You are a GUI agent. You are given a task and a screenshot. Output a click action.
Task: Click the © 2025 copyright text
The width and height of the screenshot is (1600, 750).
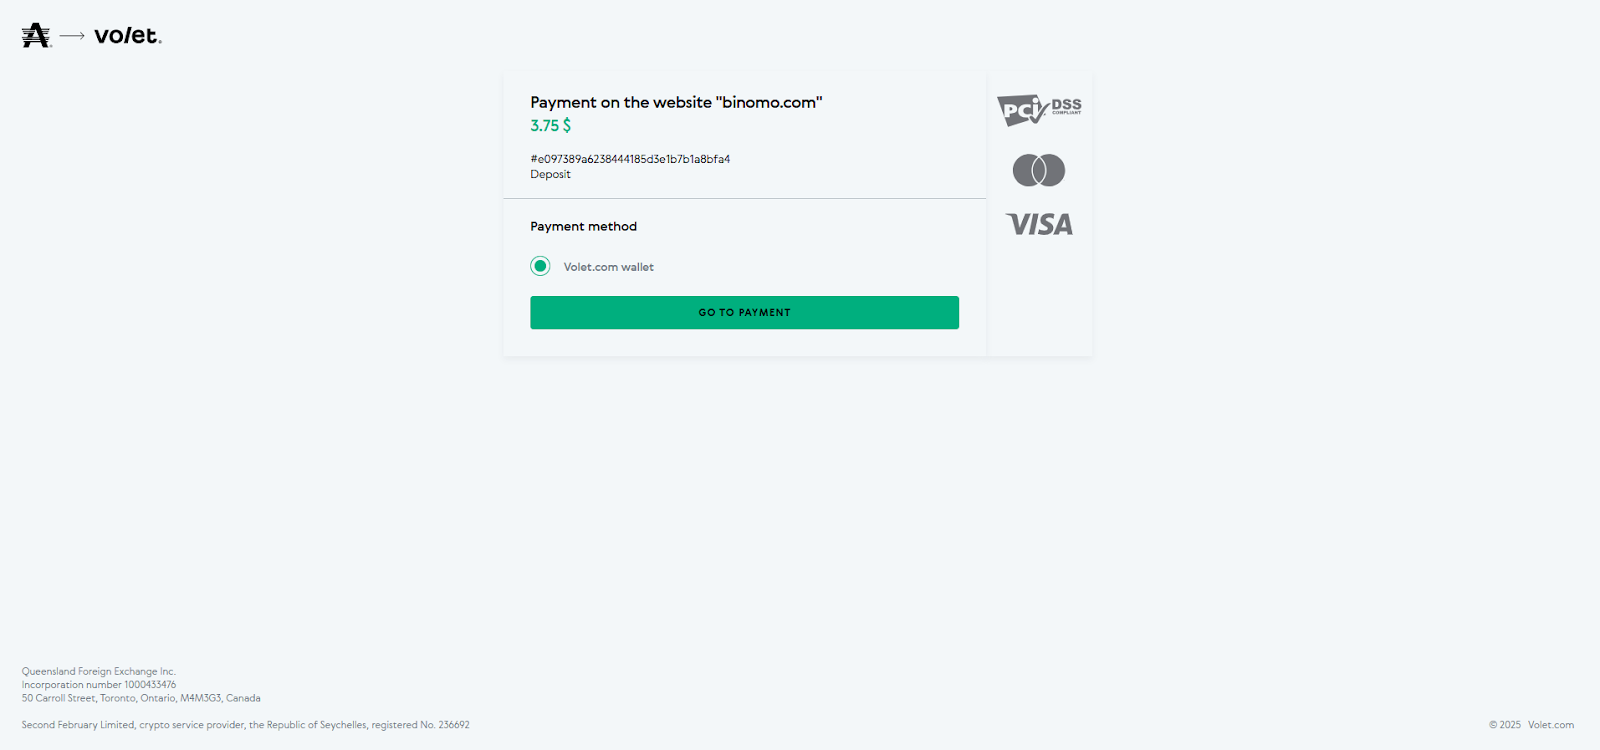click(1504, 725)
